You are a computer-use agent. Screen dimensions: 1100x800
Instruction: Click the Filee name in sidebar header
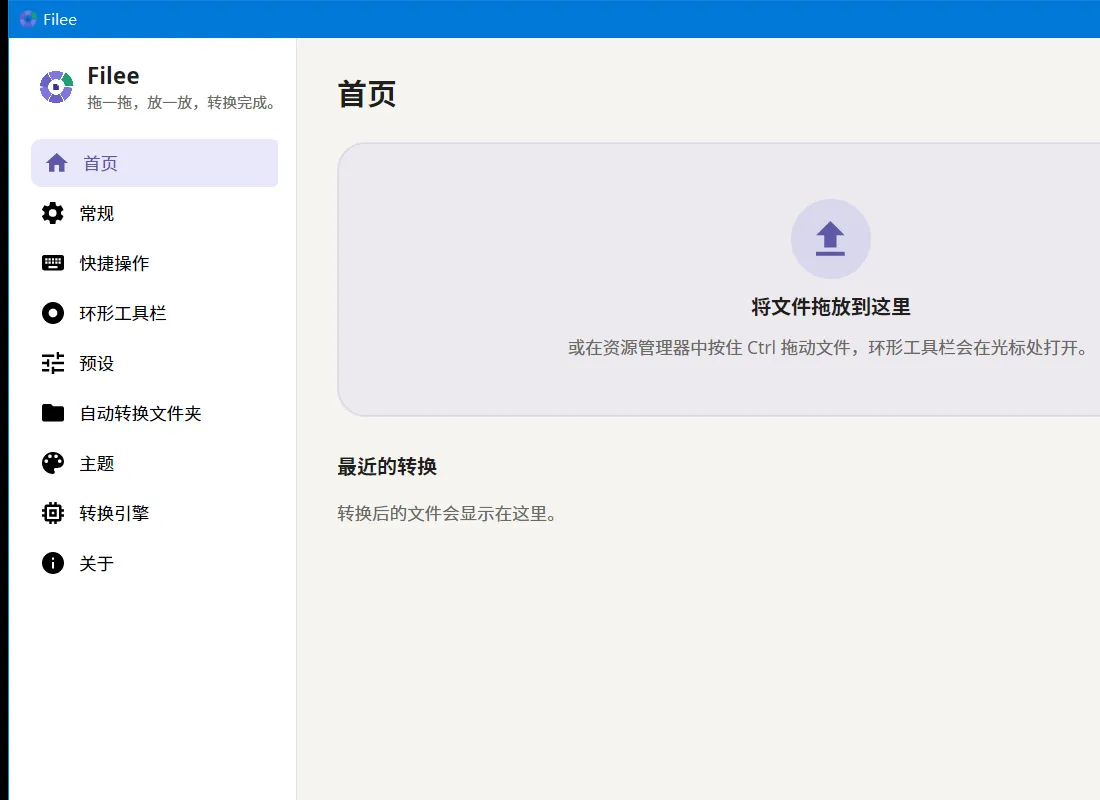click(113, 75)
